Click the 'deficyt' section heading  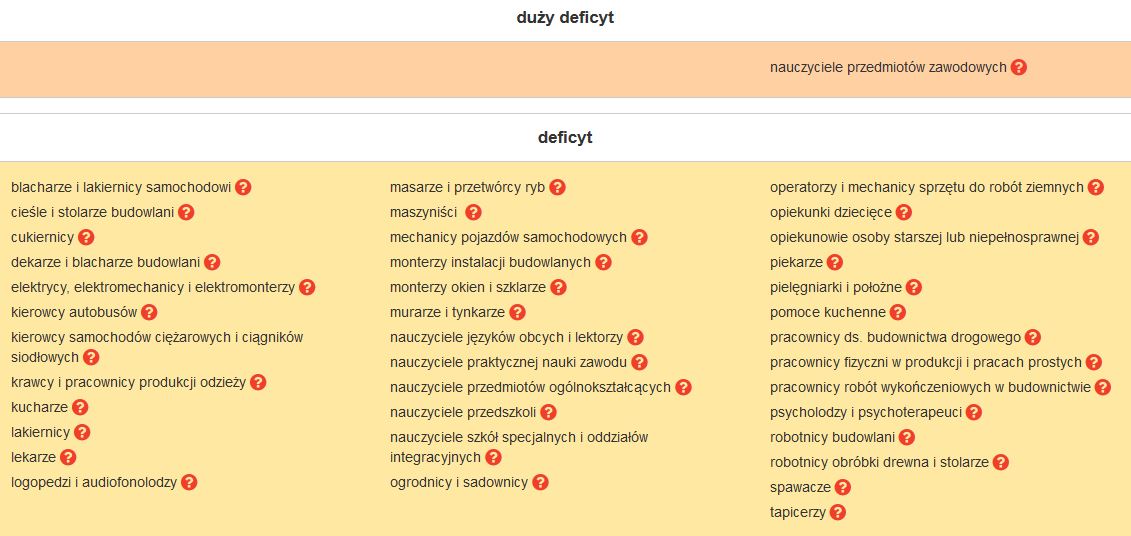(565, 138)
